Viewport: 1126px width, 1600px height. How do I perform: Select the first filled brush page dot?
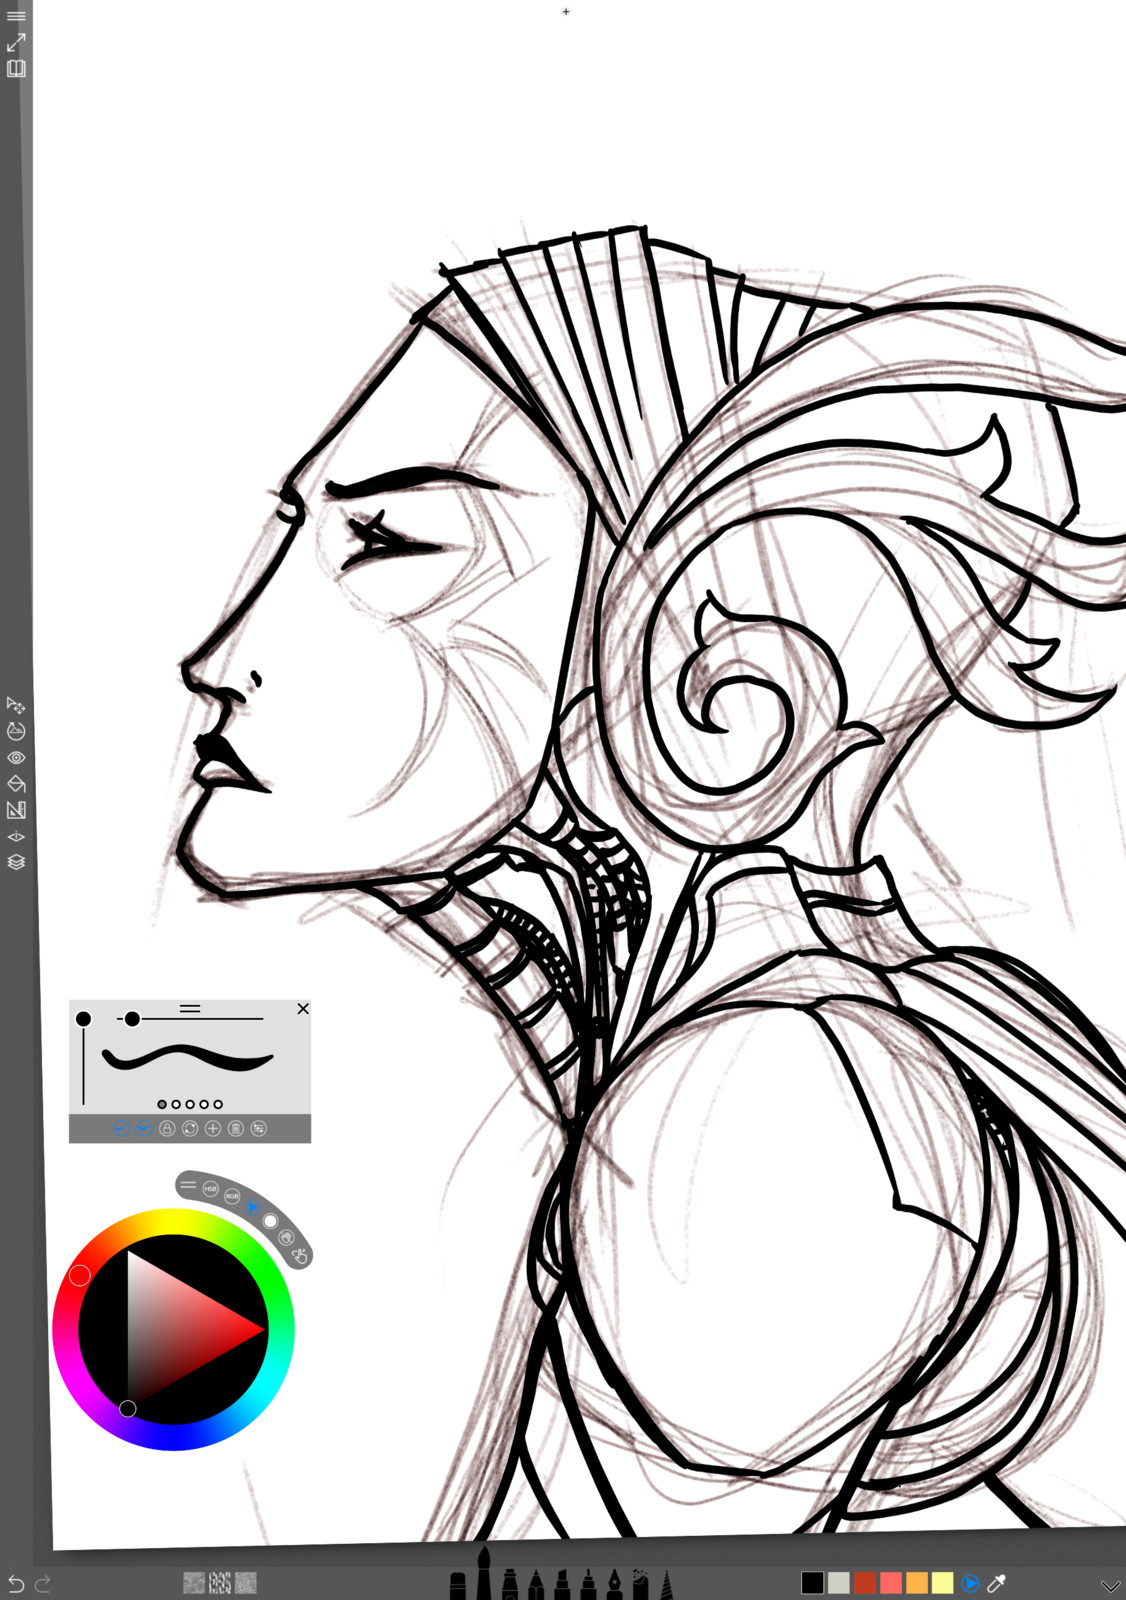162,1105
